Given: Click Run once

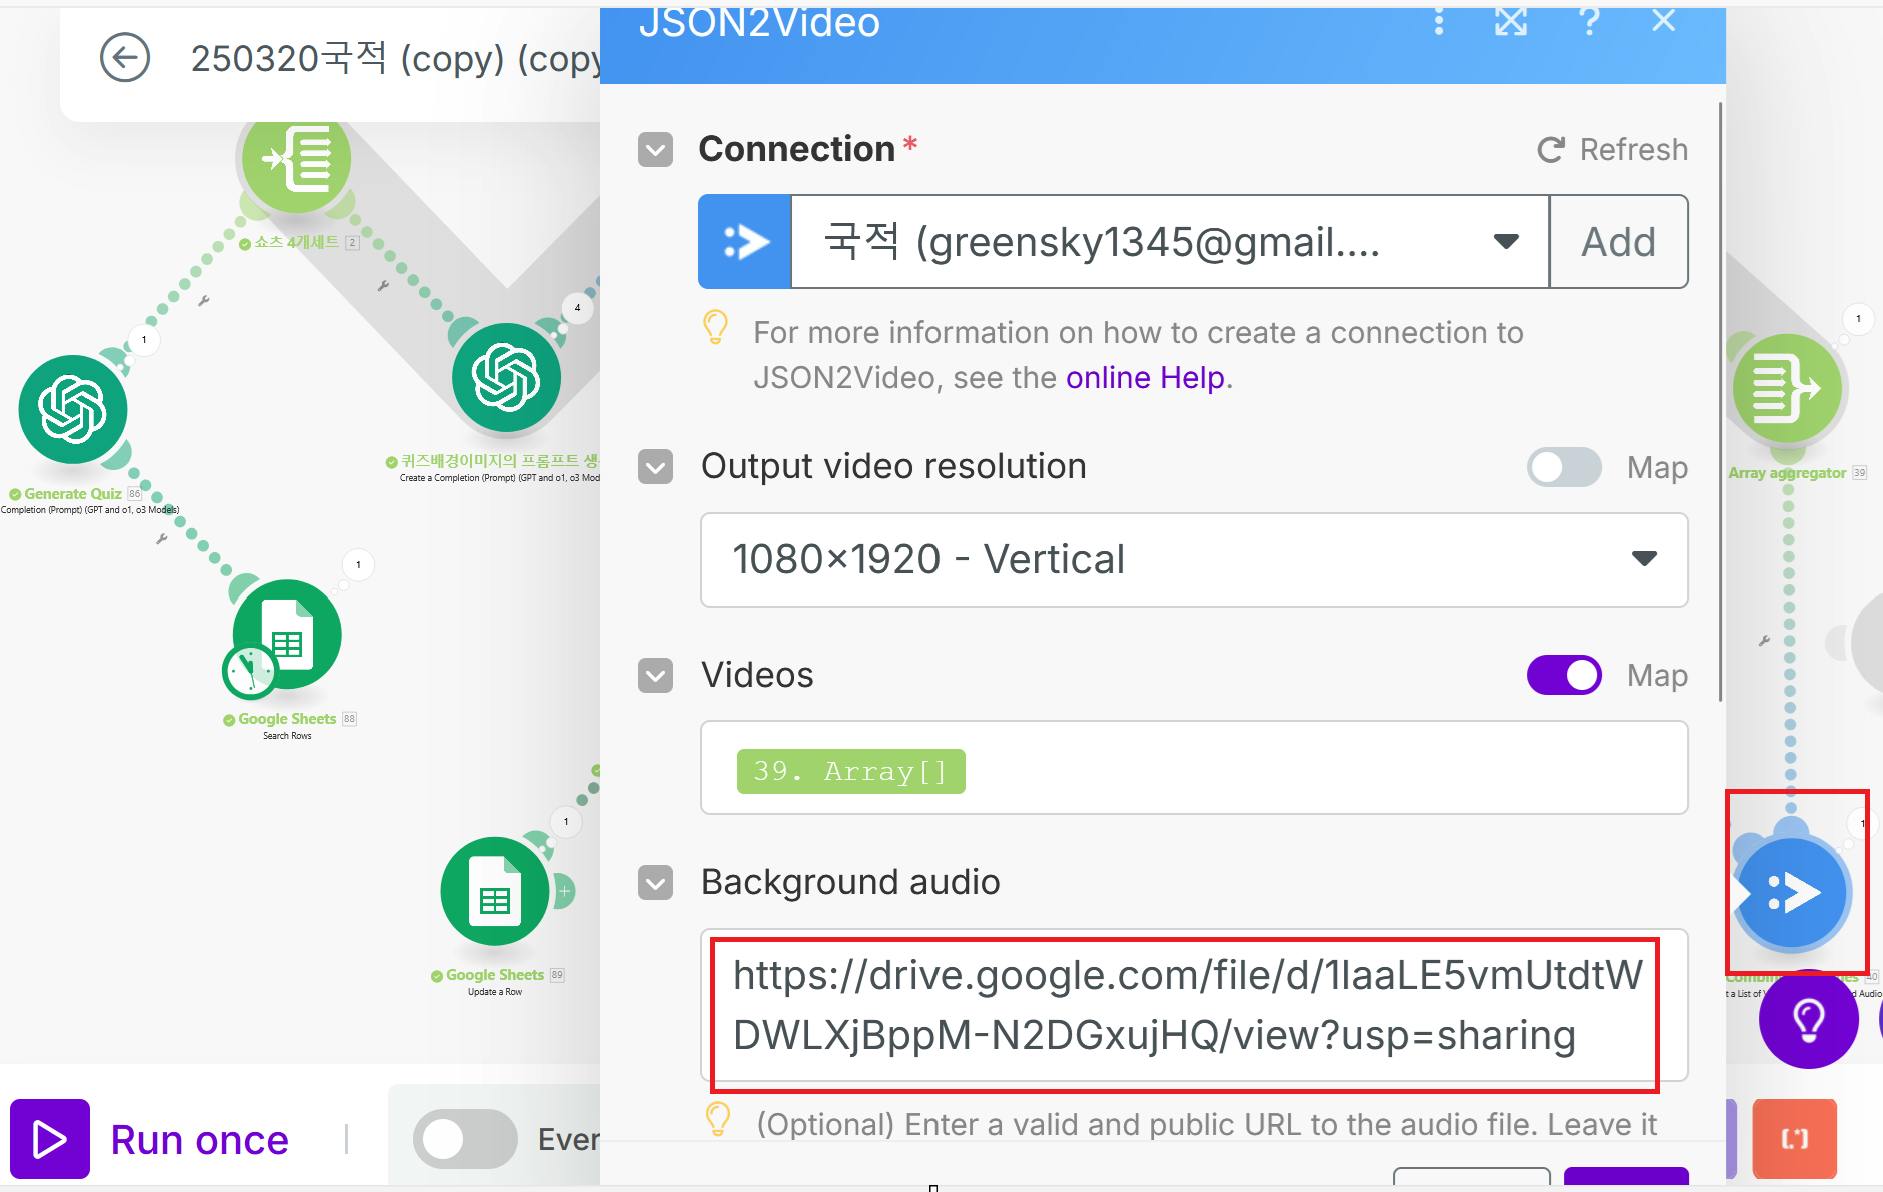Looking at the screenshot, I should click(150, 1139).
